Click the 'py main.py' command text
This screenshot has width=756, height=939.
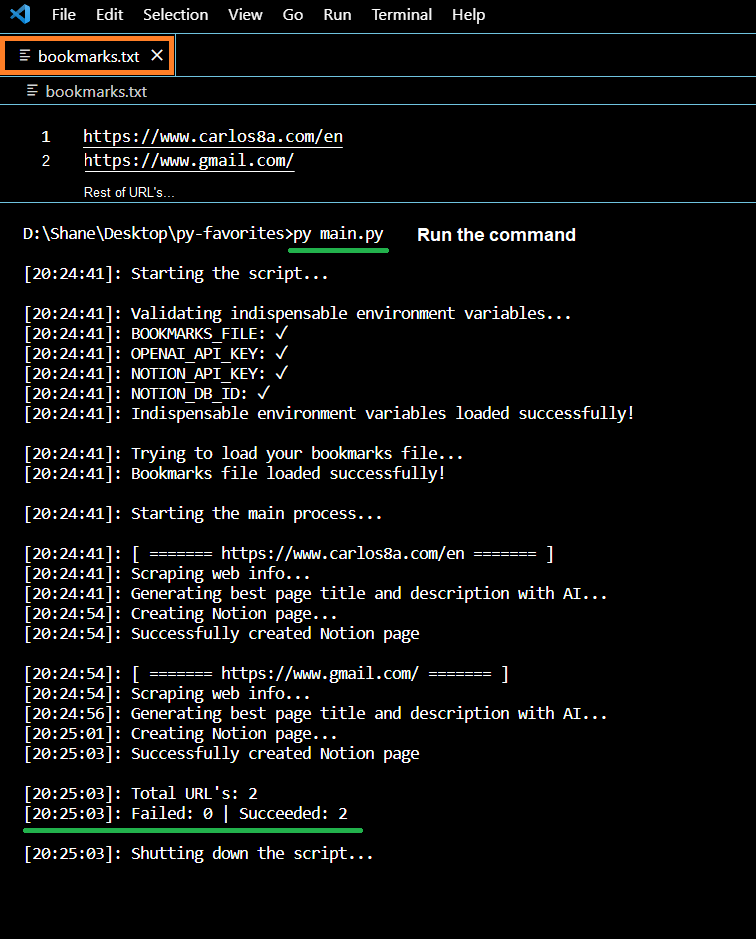(x=338, y=234)
